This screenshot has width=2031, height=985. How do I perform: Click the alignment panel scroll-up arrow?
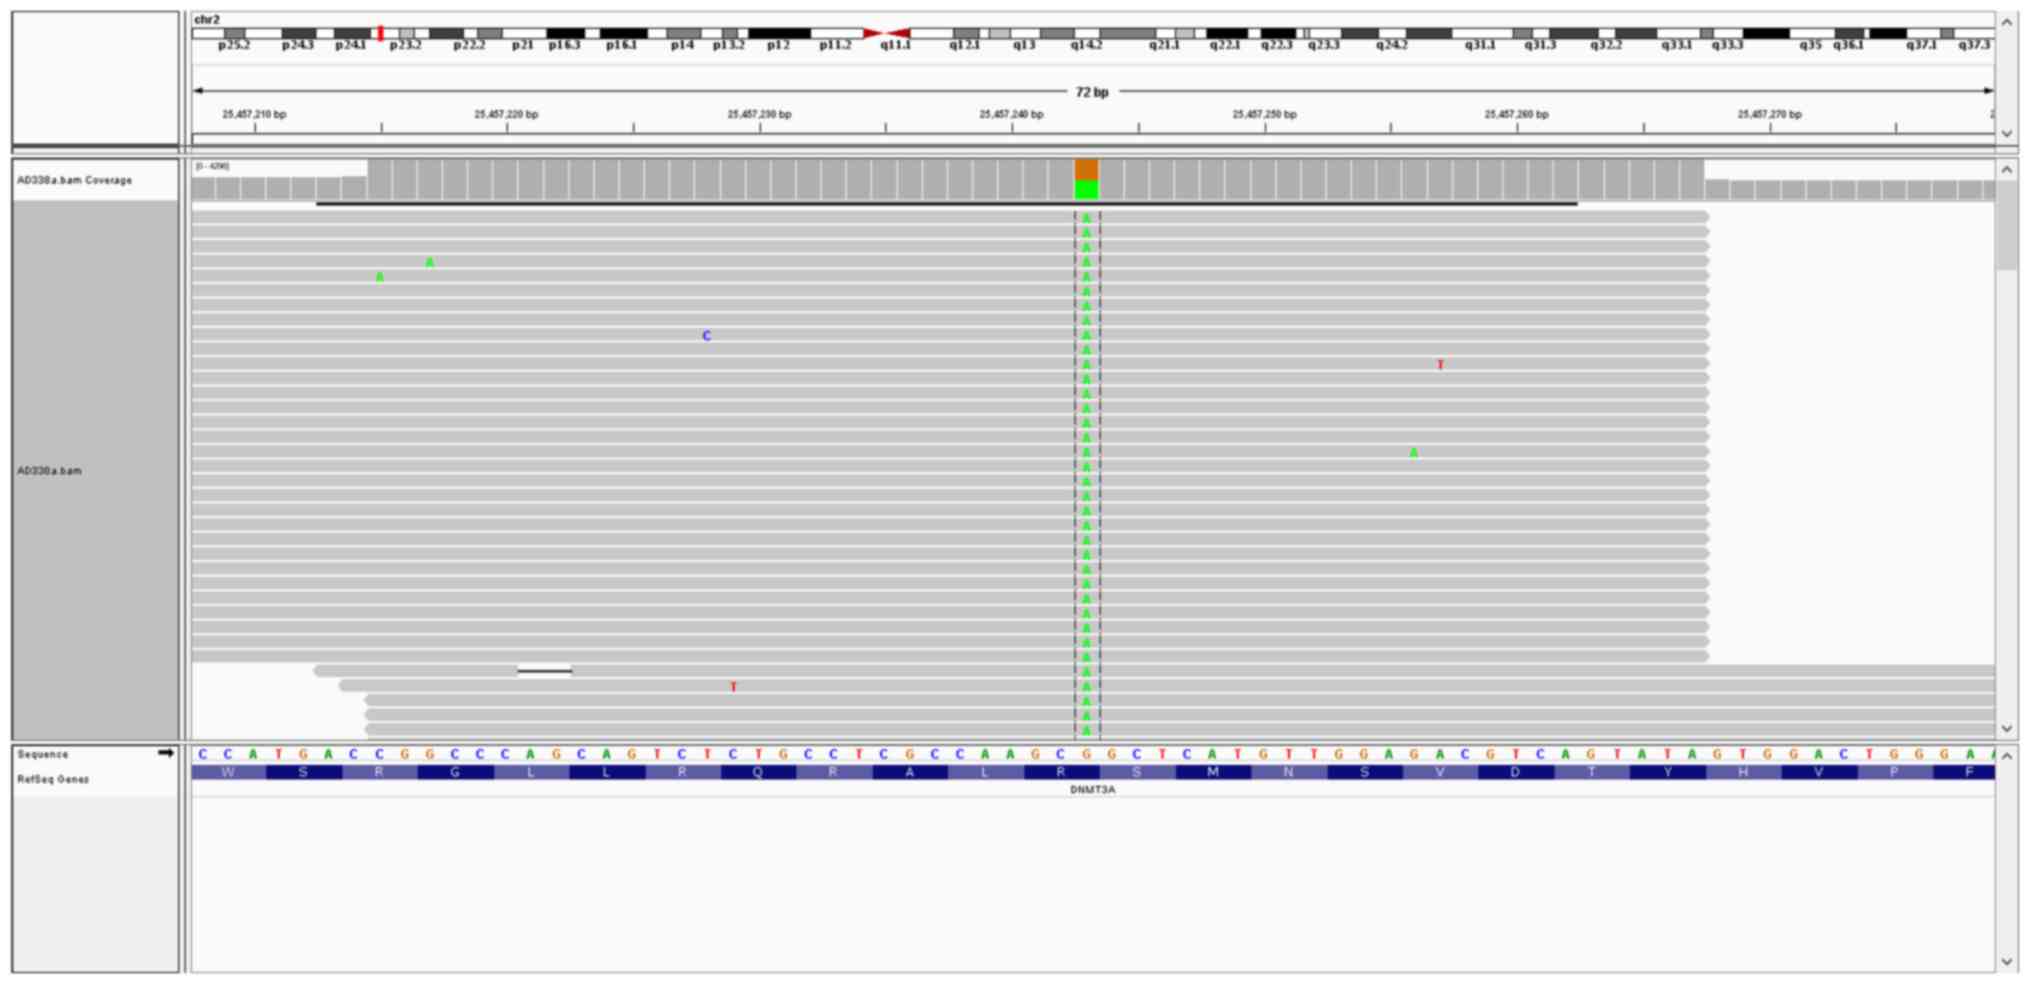coord(2006,170)
